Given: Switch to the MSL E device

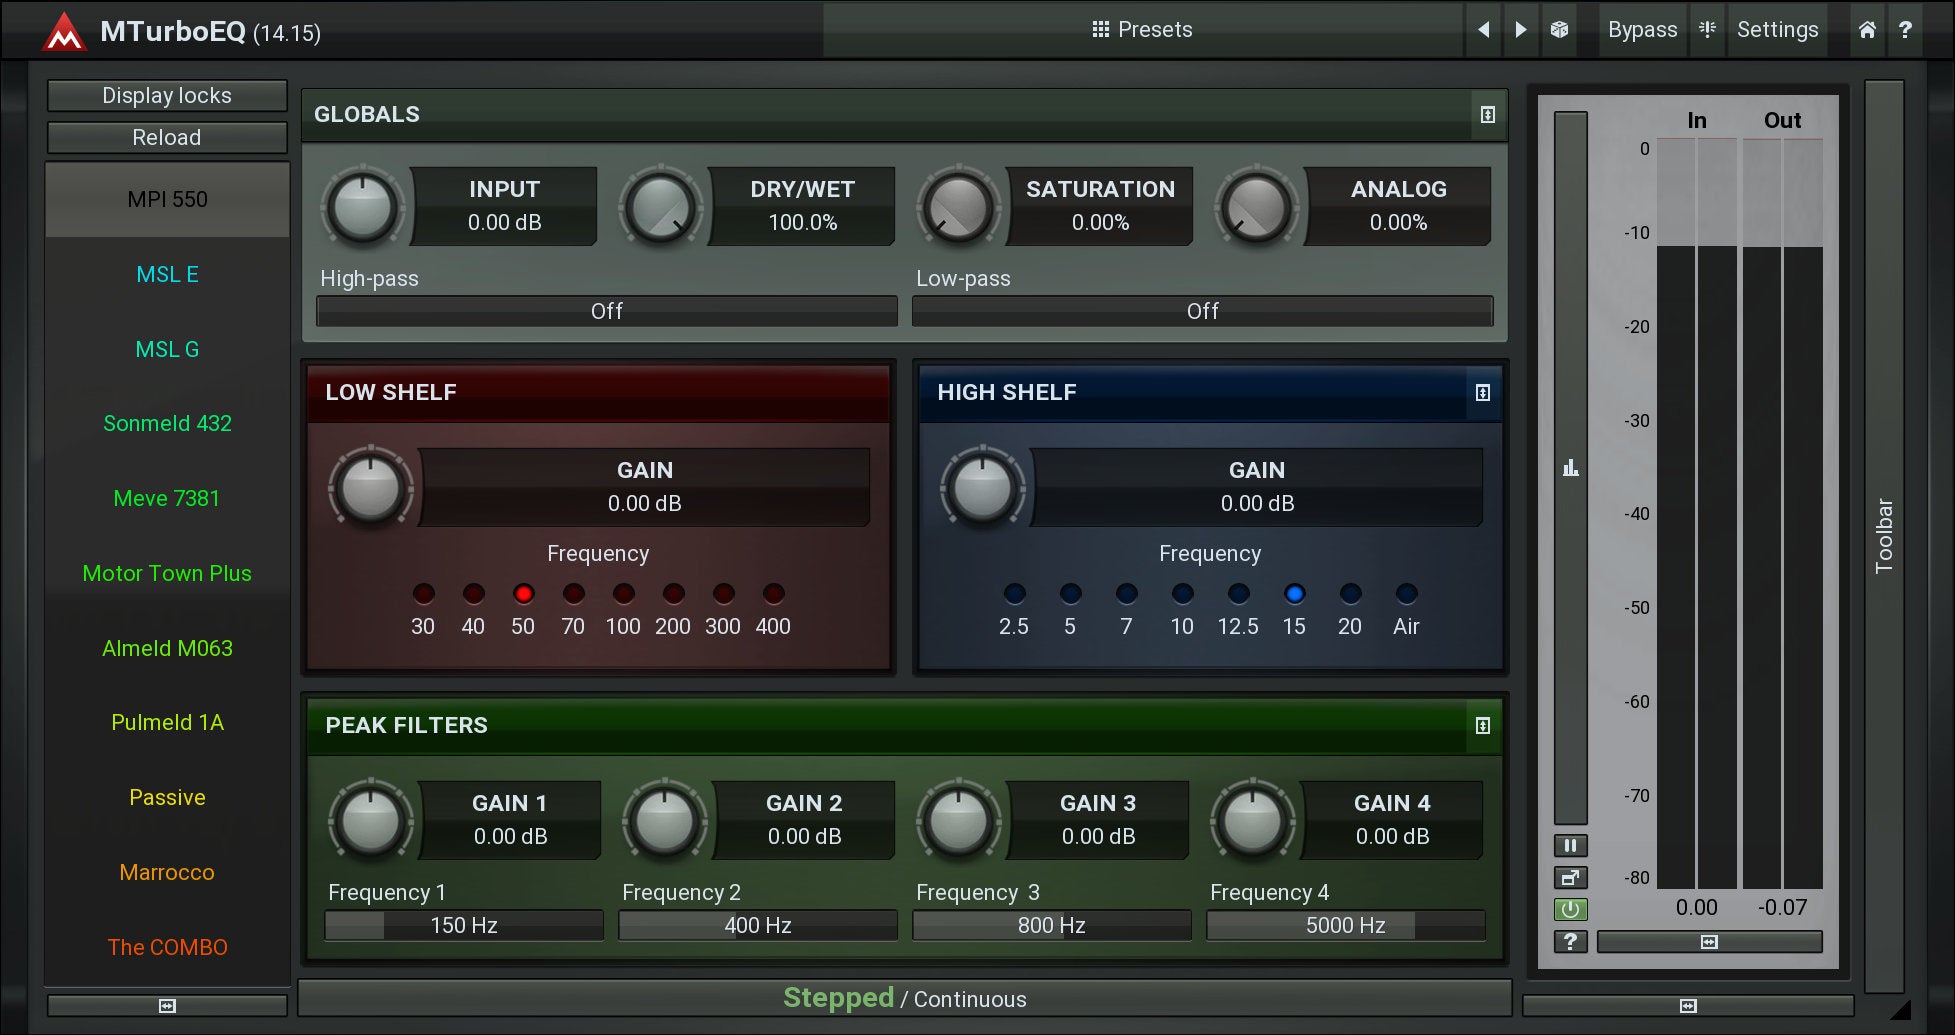Looking at the screenshot, I should coord(167,274).
